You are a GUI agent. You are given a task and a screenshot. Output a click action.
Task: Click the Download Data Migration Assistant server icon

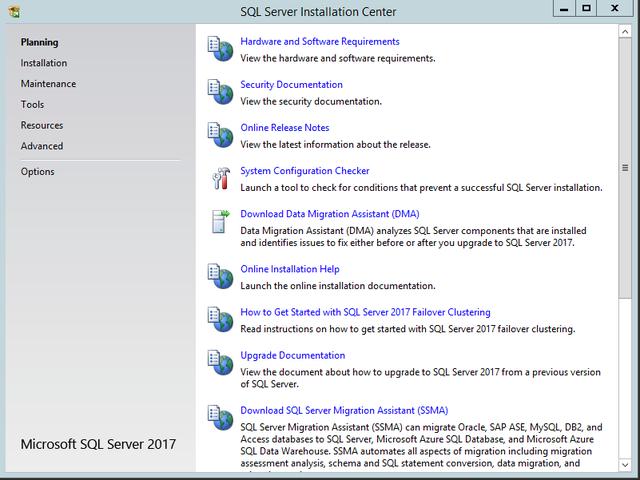tap(221, 221)
